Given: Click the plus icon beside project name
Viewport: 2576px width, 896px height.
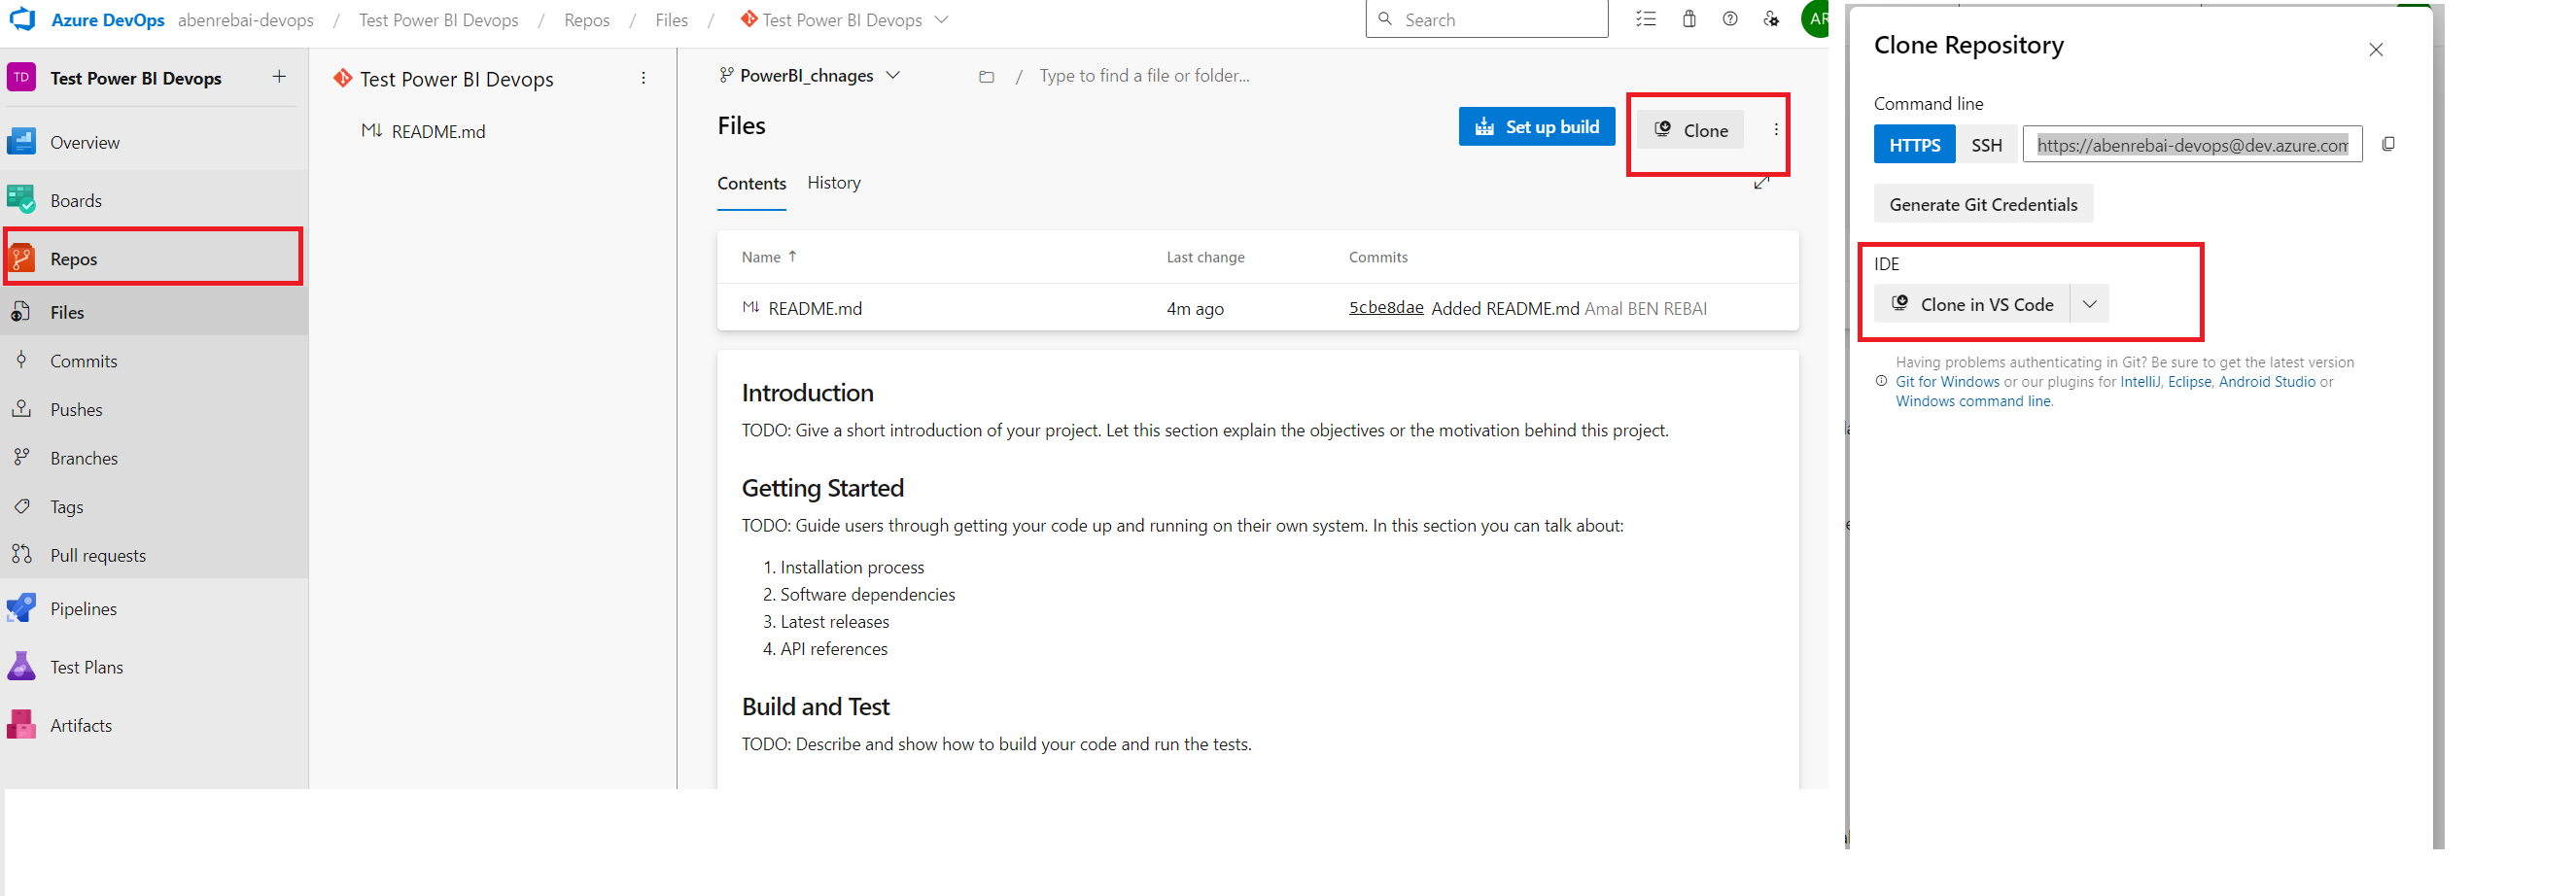Looking at the screenshot, I should (x=279, y=77).
